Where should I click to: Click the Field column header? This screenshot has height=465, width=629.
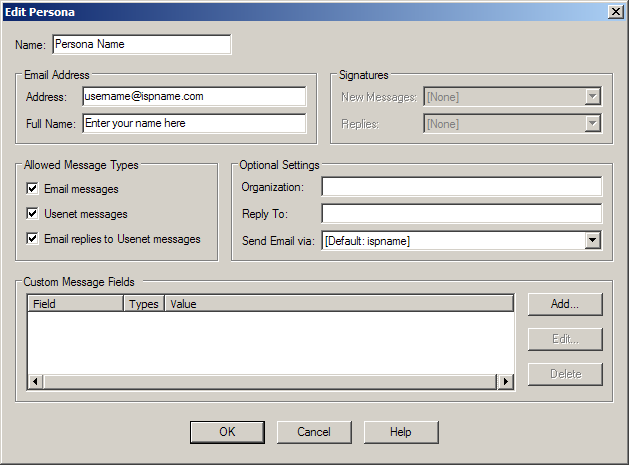tap(76, 303)
